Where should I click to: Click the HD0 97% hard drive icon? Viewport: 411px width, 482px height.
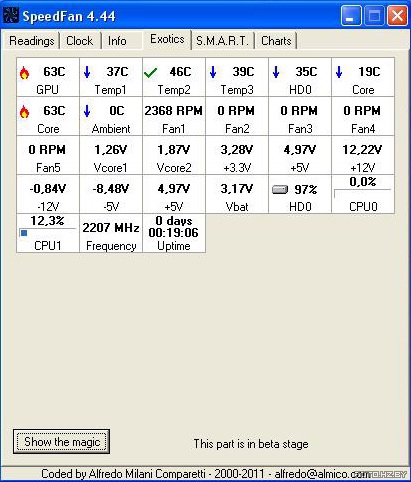280,190
